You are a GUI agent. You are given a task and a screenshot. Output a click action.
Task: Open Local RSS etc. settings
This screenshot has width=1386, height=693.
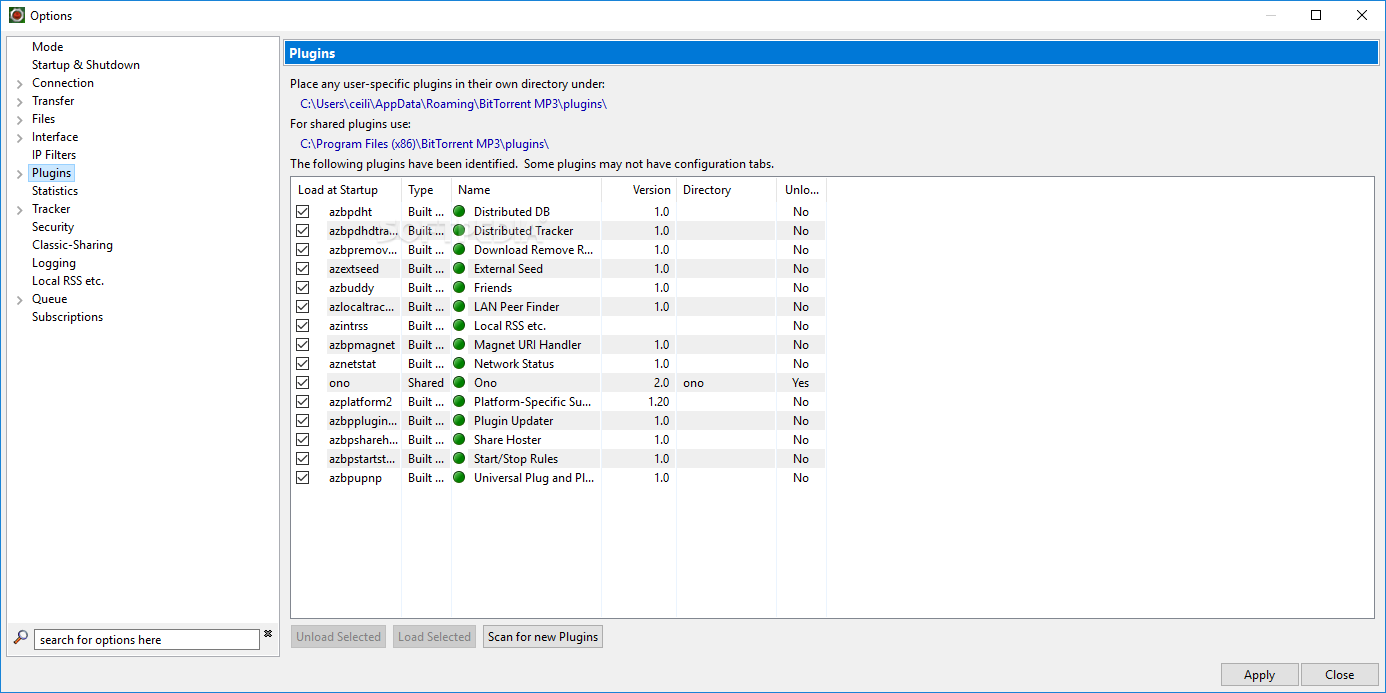(68, 281)
